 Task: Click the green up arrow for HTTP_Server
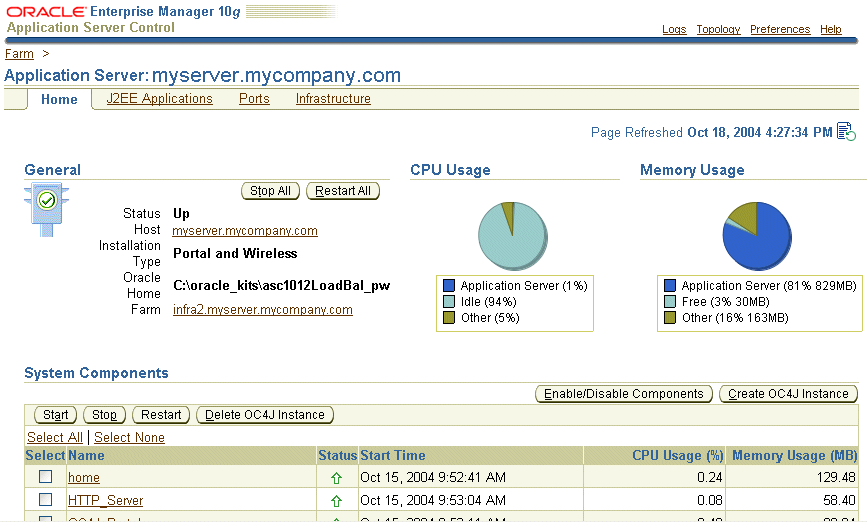[336, 501]
